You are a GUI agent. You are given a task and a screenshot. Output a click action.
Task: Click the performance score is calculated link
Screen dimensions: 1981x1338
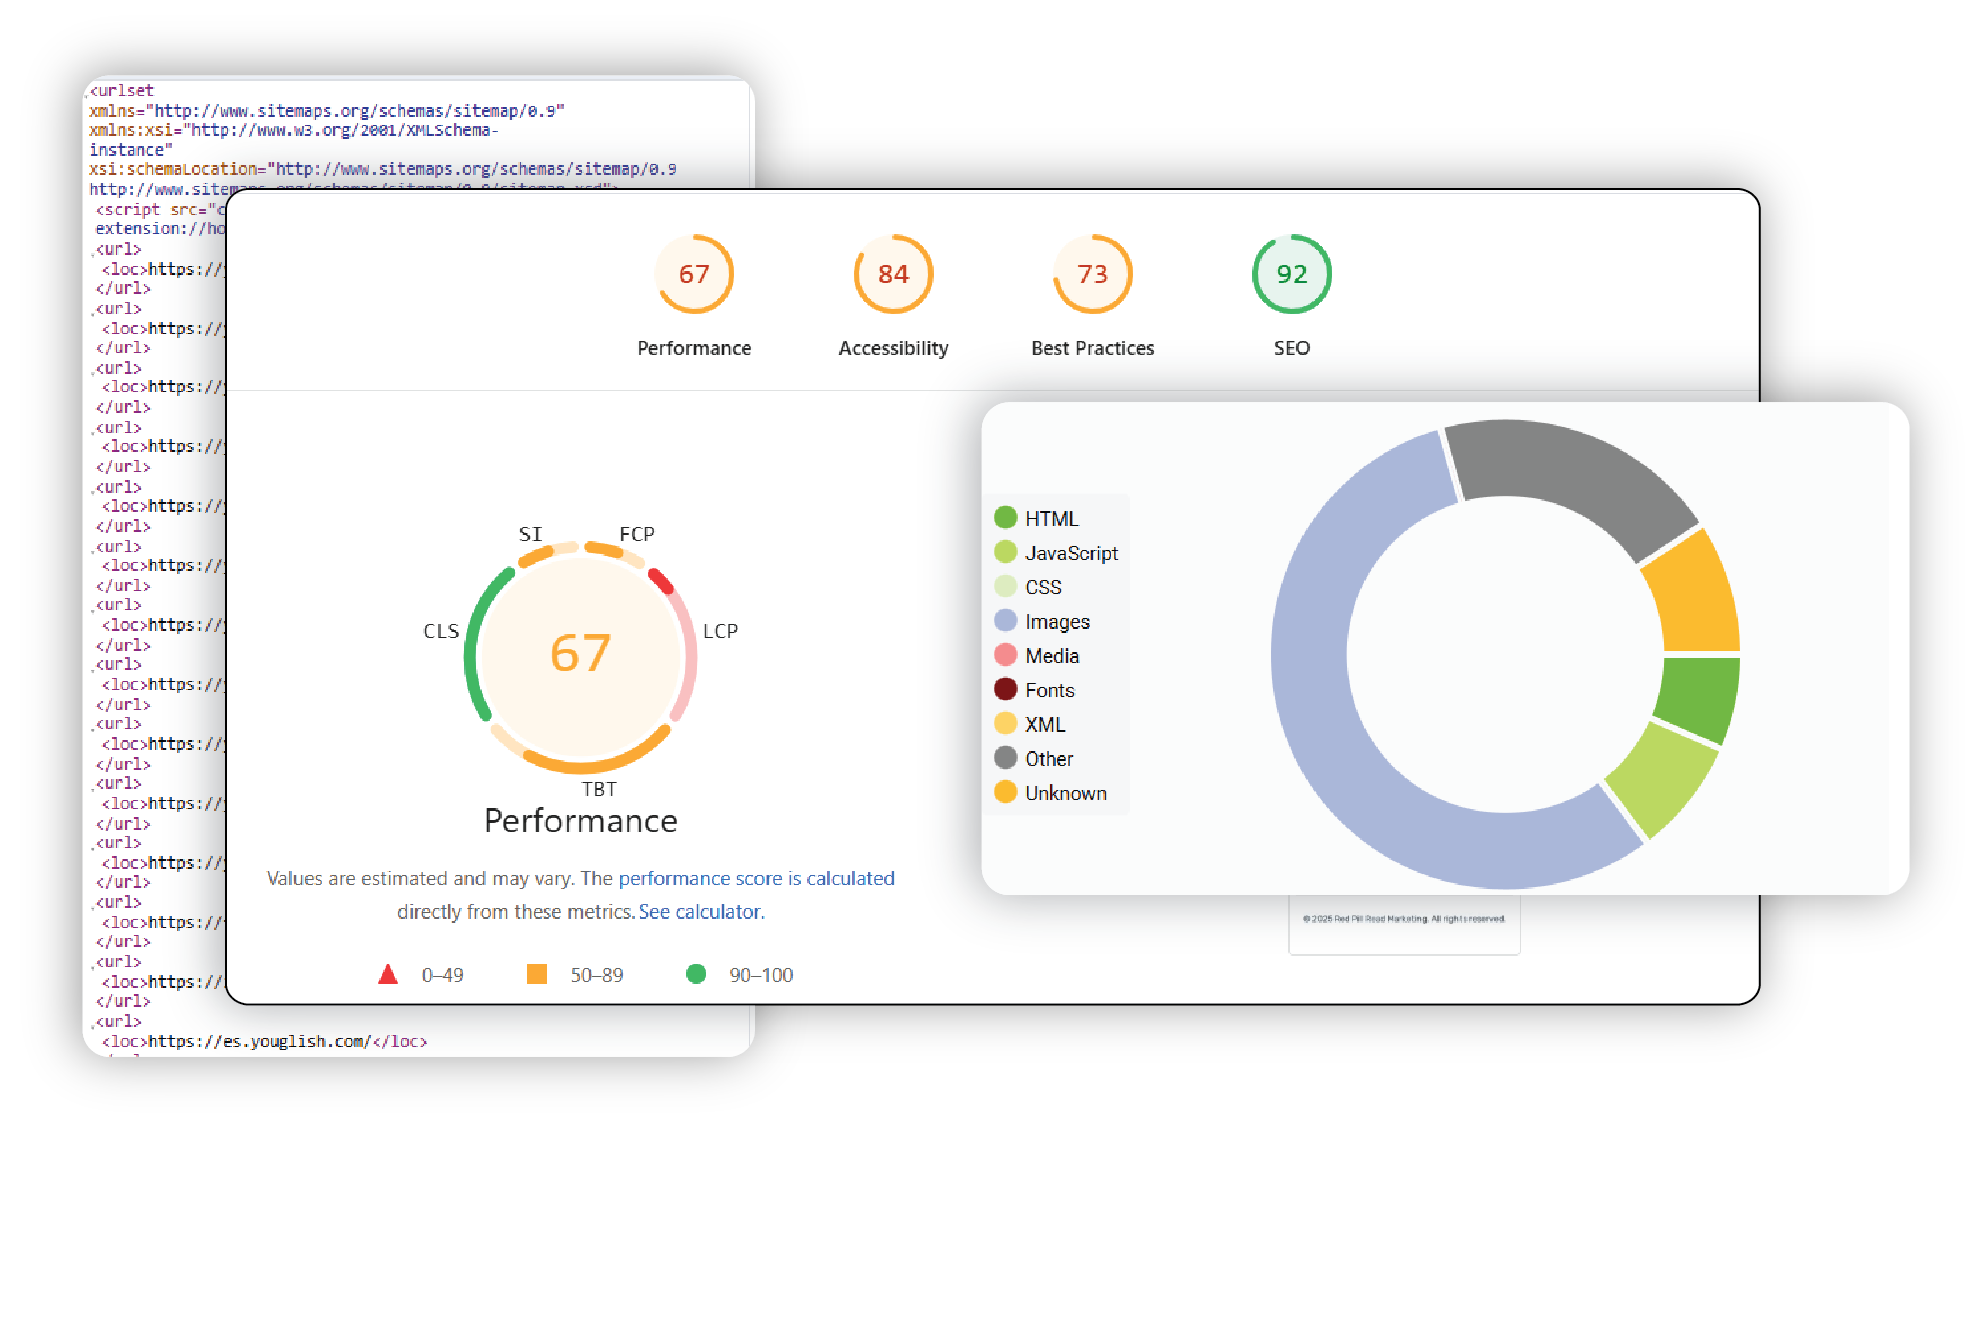(x=757, y=878)
